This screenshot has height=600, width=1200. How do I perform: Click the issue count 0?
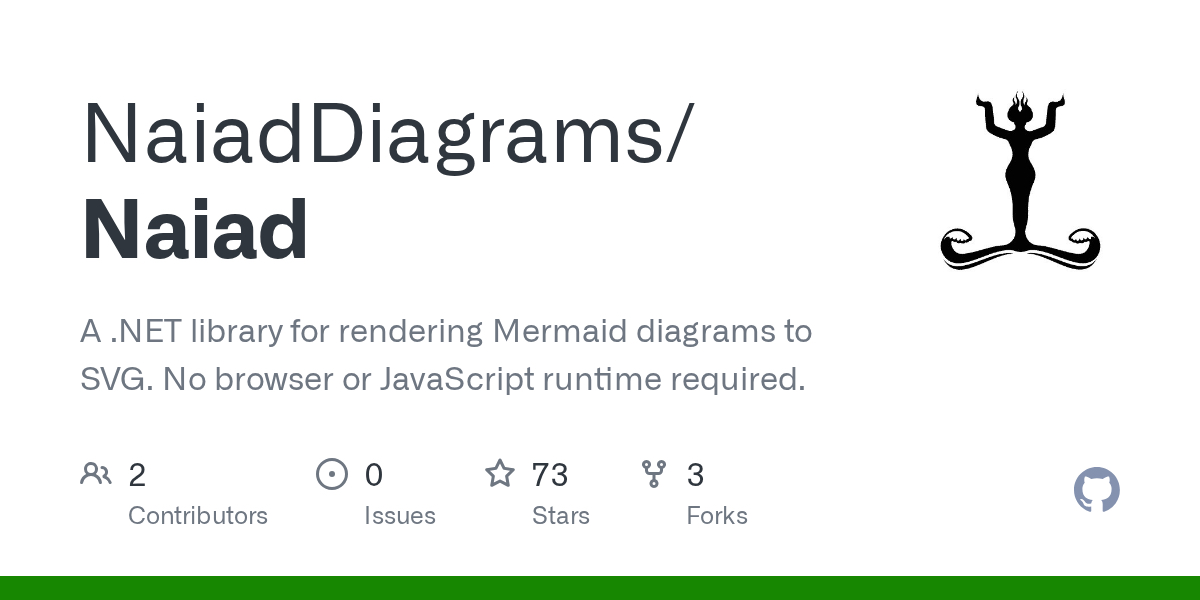[x=373, y=475]
